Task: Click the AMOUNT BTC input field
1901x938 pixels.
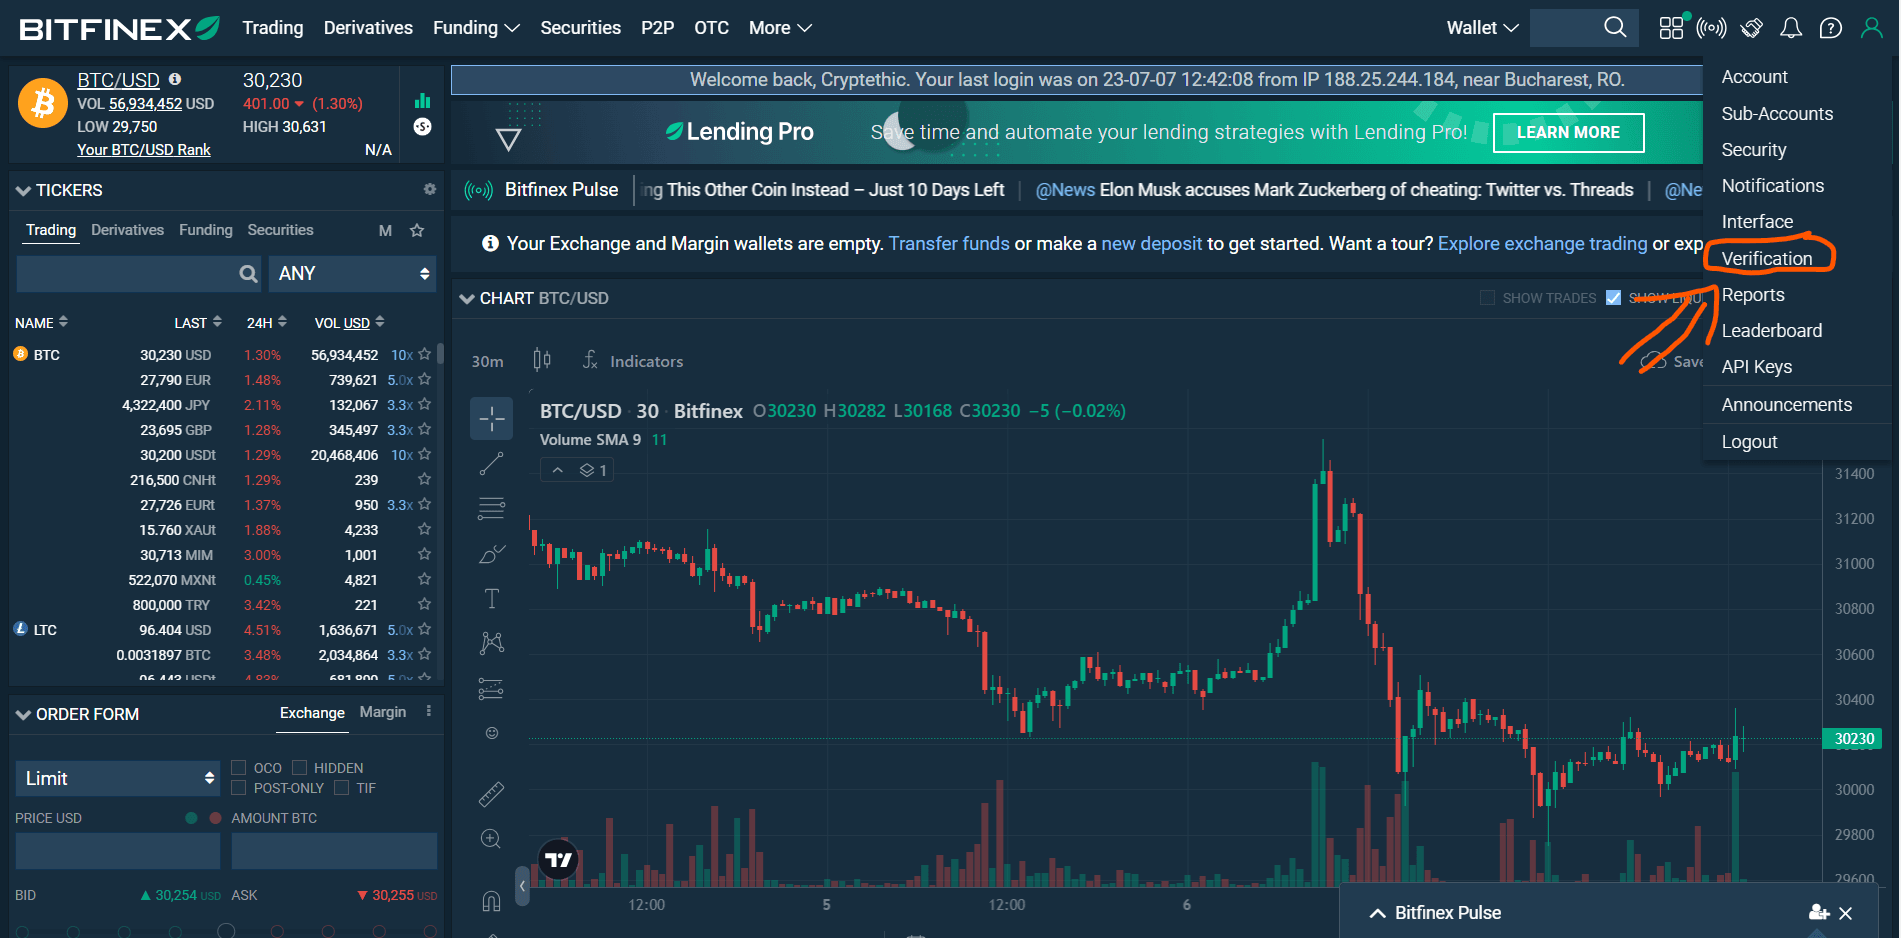Action: 334,851
